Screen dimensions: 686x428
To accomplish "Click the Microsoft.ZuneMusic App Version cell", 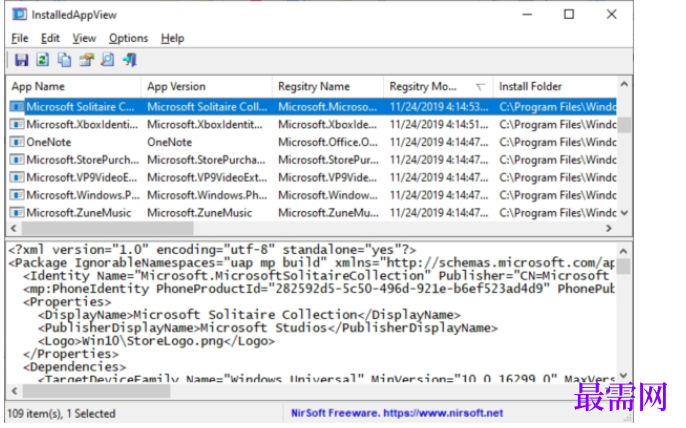I will [x=200, y=213].
